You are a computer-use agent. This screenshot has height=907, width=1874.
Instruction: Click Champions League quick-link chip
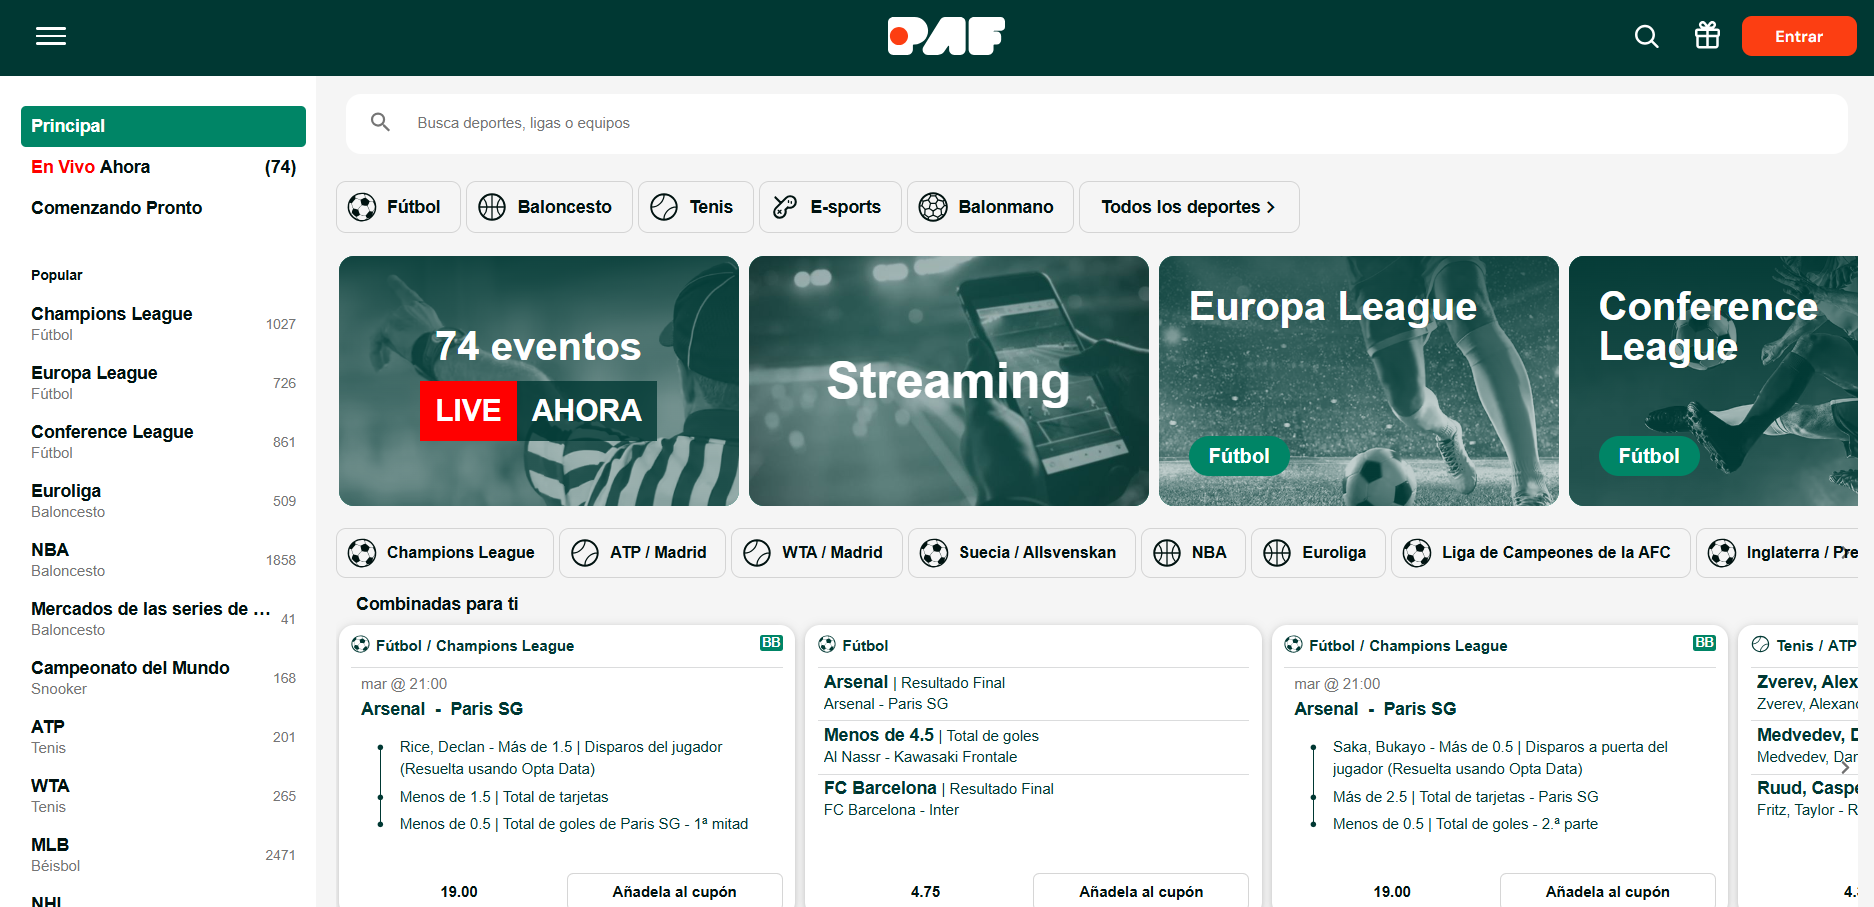tap(445, 553)
